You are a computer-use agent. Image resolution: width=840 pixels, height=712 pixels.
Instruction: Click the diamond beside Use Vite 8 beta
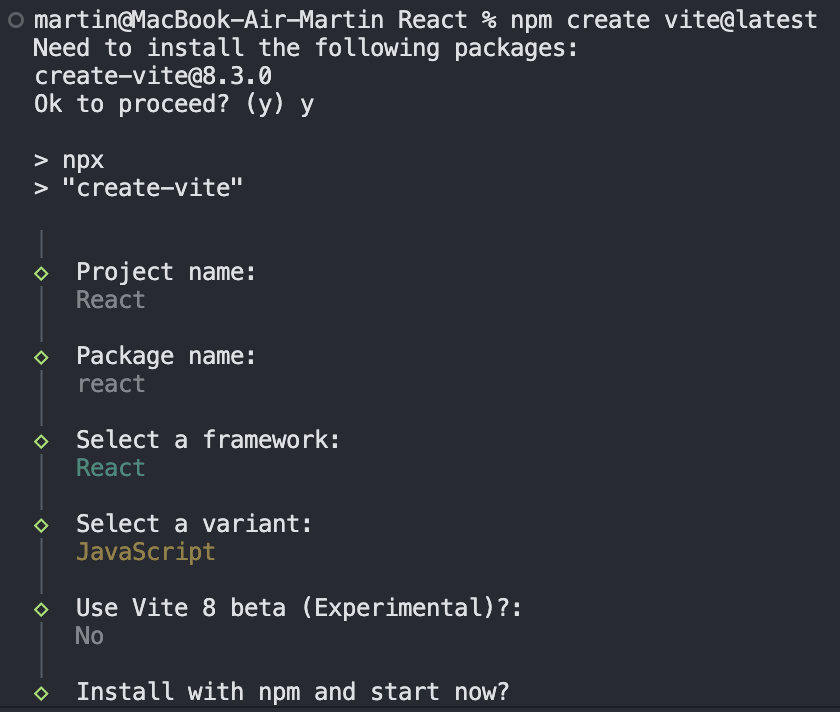(x=42, y=609)
